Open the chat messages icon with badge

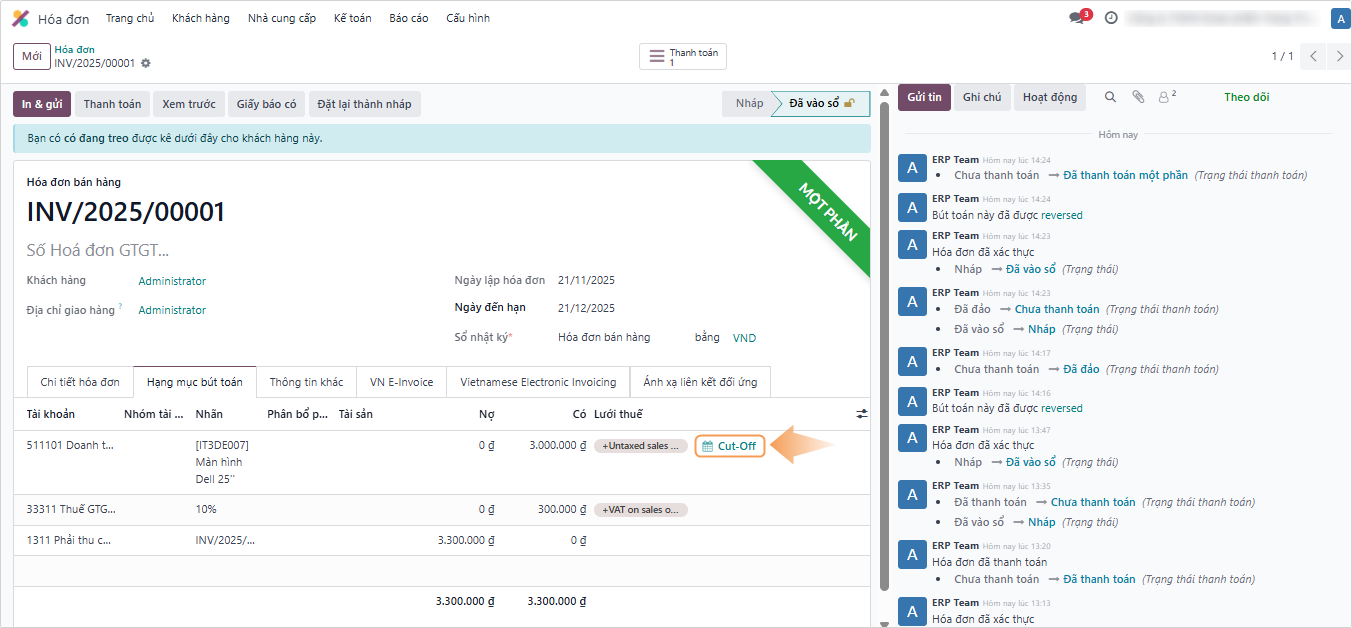pyautogui.click(x=1077, y=18)
